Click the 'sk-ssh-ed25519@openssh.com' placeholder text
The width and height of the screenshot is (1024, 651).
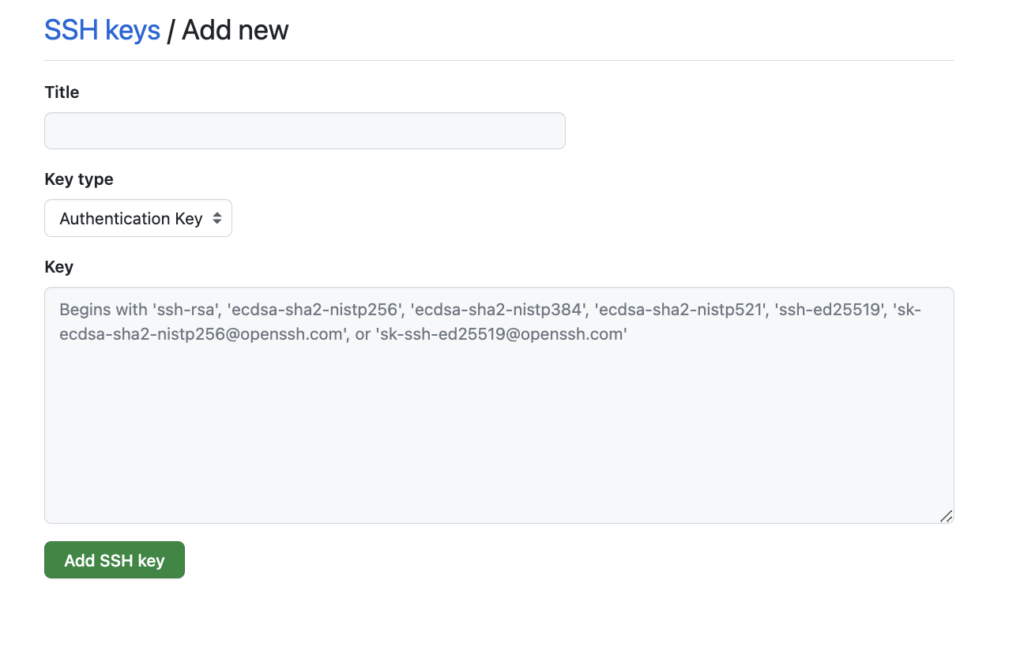(501, 334)
